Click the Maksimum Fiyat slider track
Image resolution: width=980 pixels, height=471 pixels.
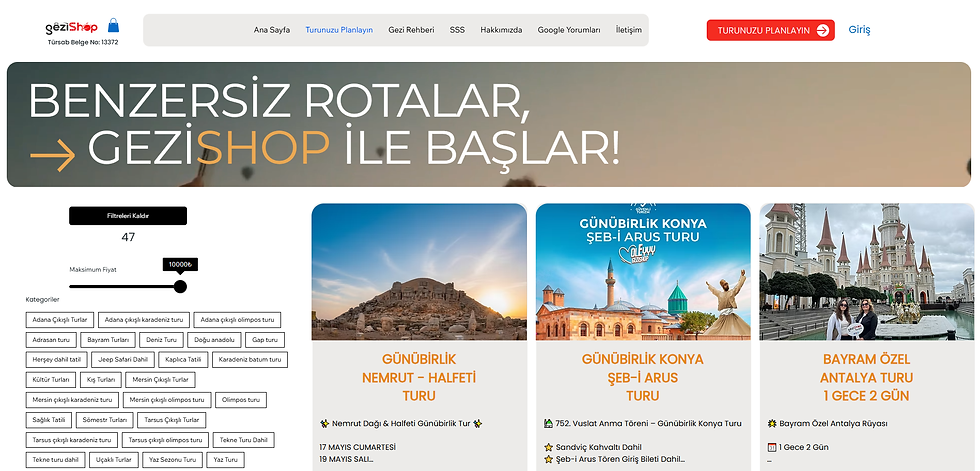point(124,287)
